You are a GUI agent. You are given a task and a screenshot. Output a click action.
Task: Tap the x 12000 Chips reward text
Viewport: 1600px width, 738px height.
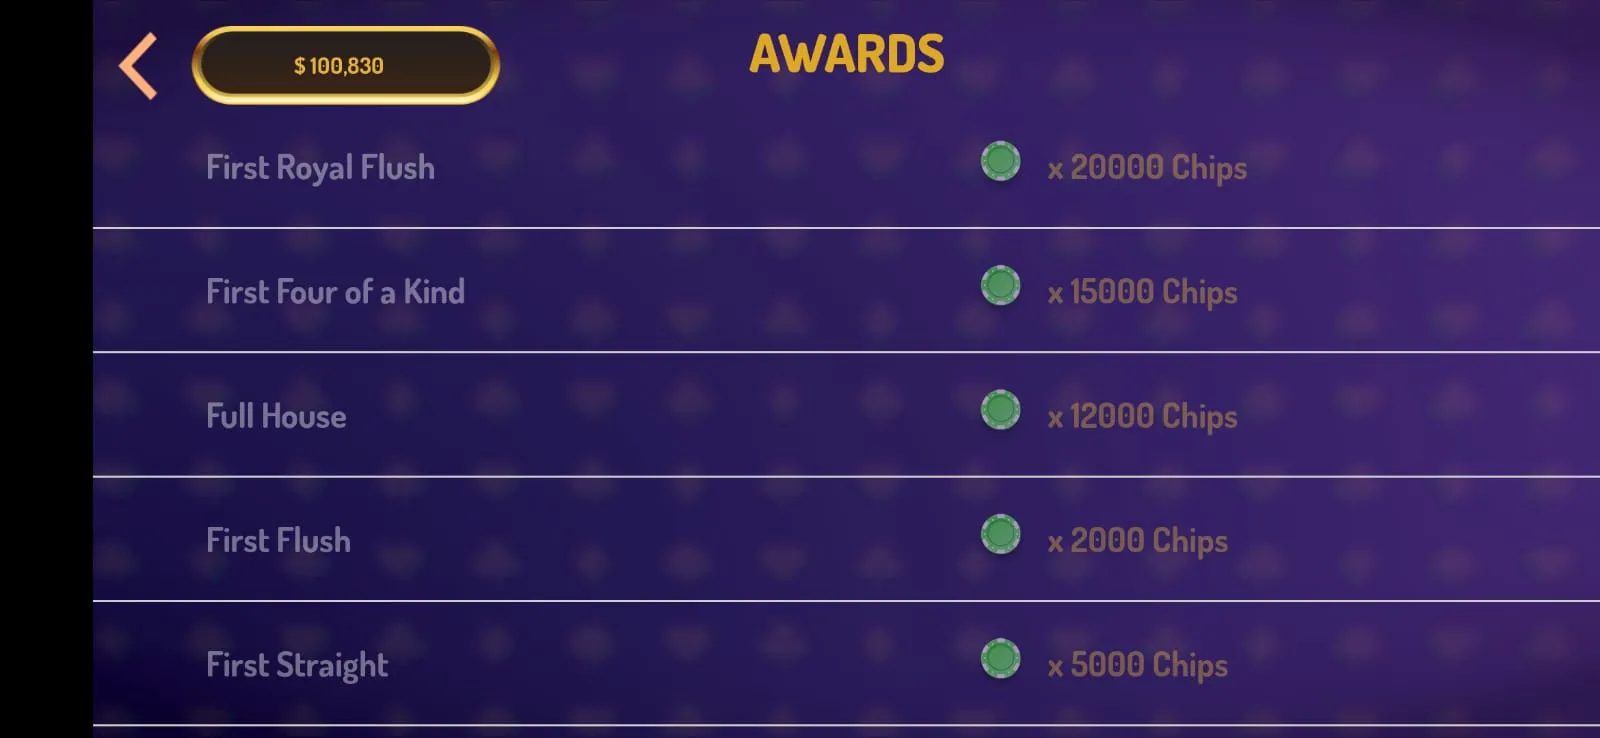click(x=1142, y=416)
